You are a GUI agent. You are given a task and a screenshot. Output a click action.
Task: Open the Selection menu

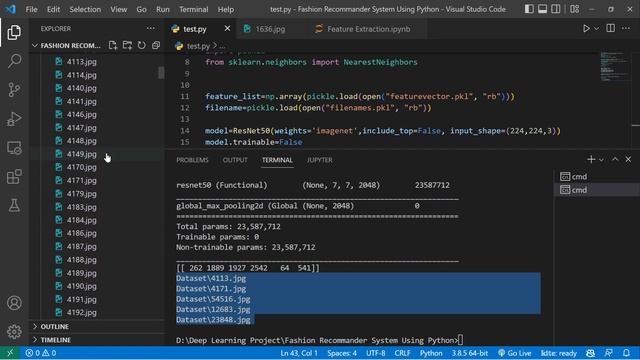(85, 9)
